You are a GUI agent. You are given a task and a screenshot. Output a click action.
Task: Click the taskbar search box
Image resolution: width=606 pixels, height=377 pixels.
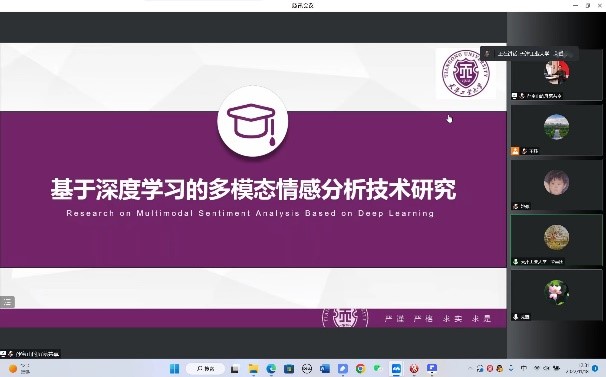pos(205,368)
